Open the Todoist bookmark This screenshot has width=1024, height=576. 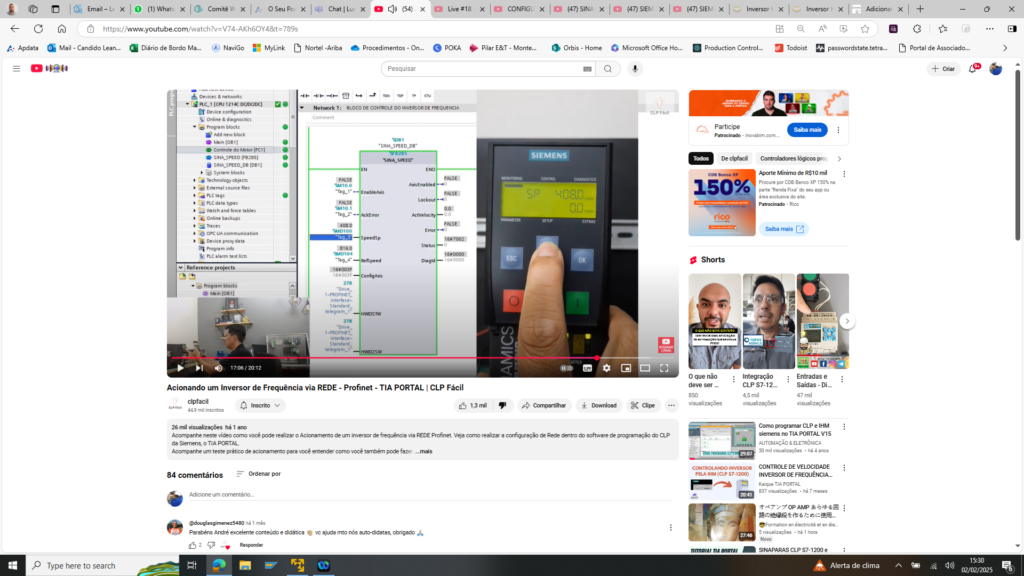791,48
